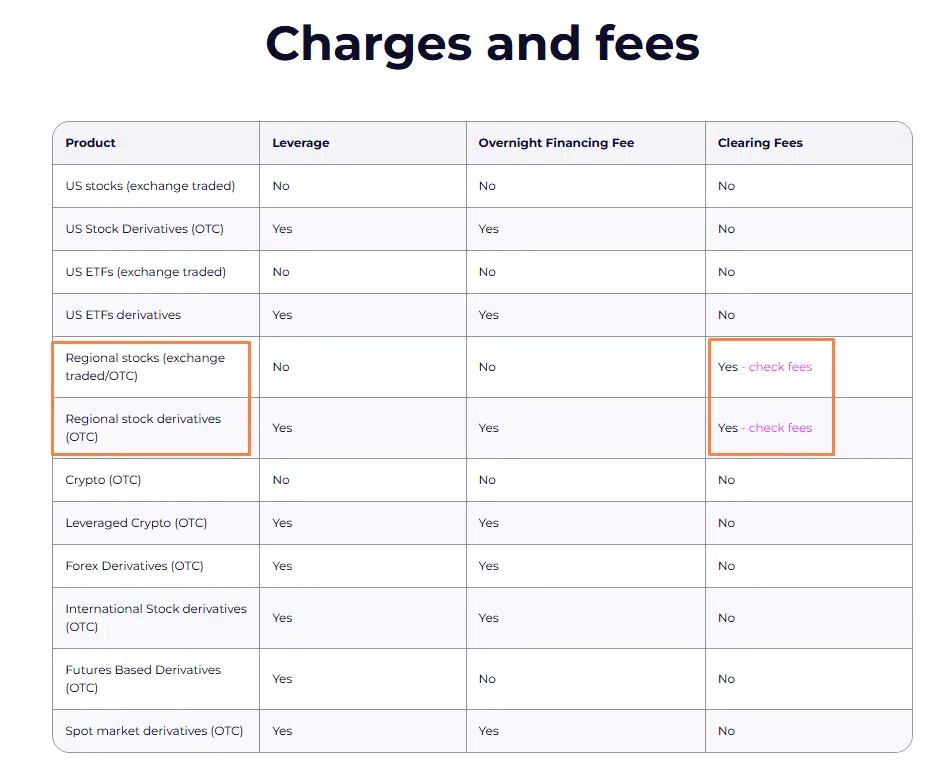Select the US Stock Derivatives (OTC) cell
The image size is (948, 777).
coord(144,229)
